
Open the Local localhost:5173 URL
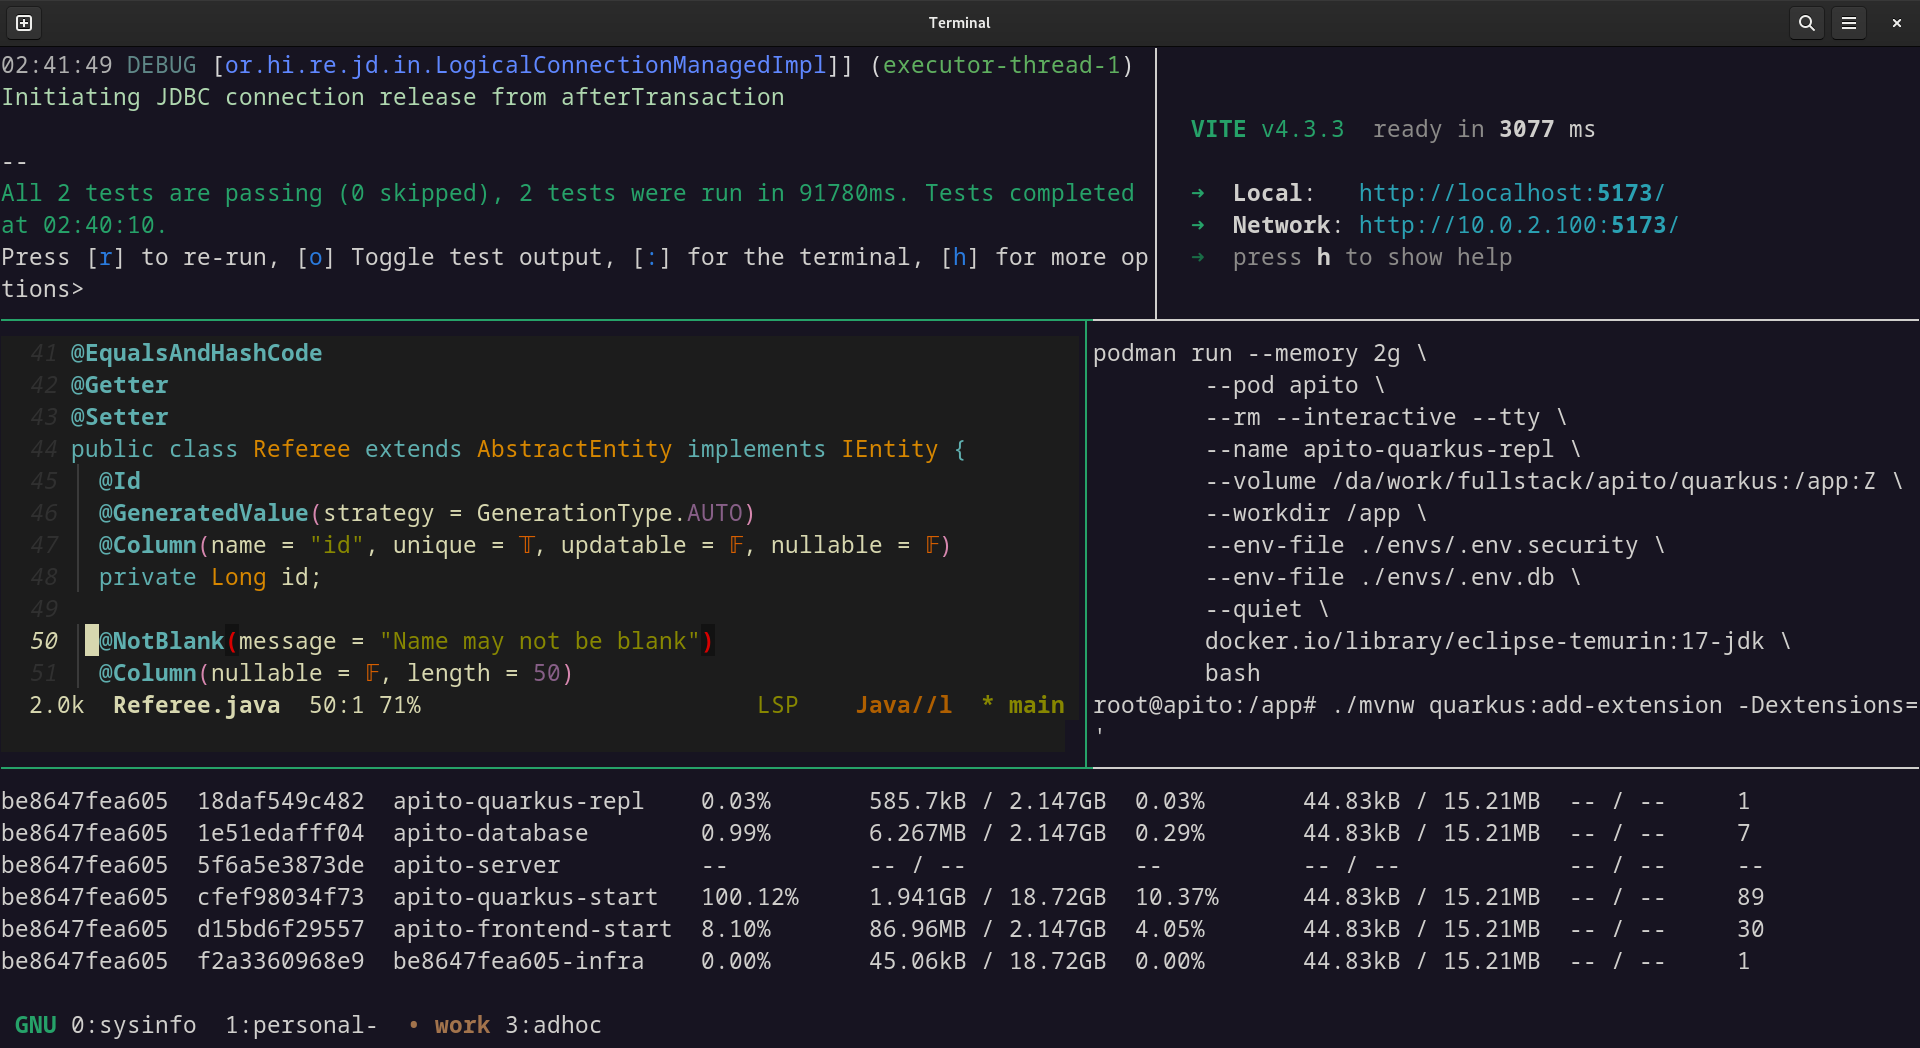pos(1511,193)
